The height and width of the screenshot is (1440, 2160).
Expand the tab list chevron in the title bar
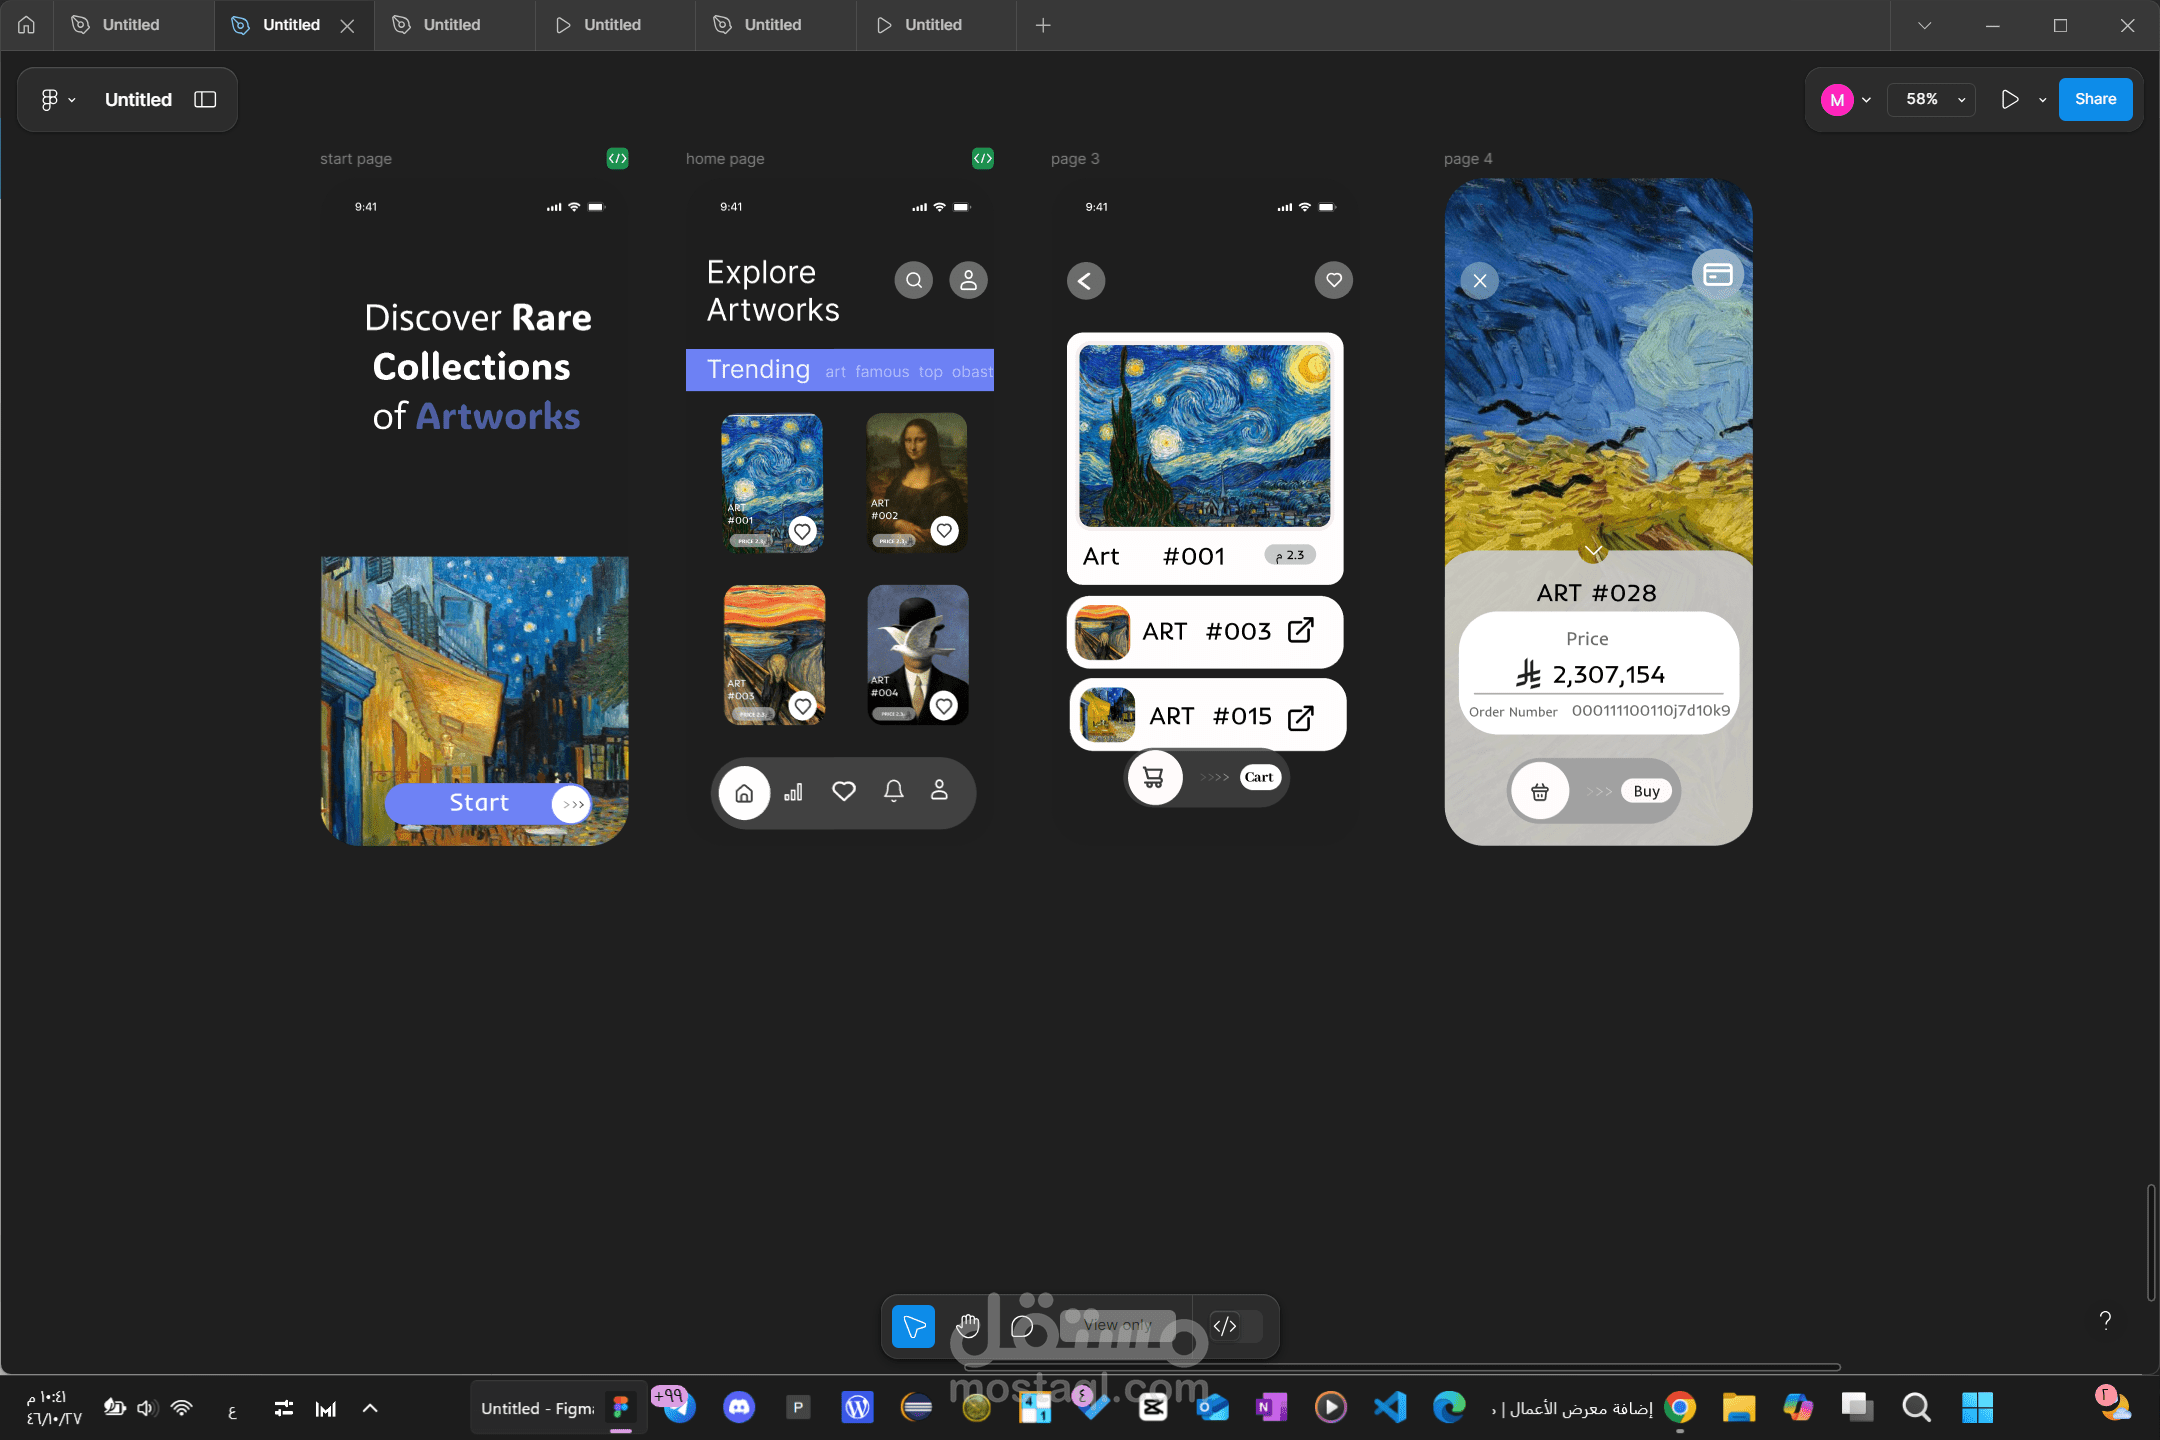coord(1924,25)
